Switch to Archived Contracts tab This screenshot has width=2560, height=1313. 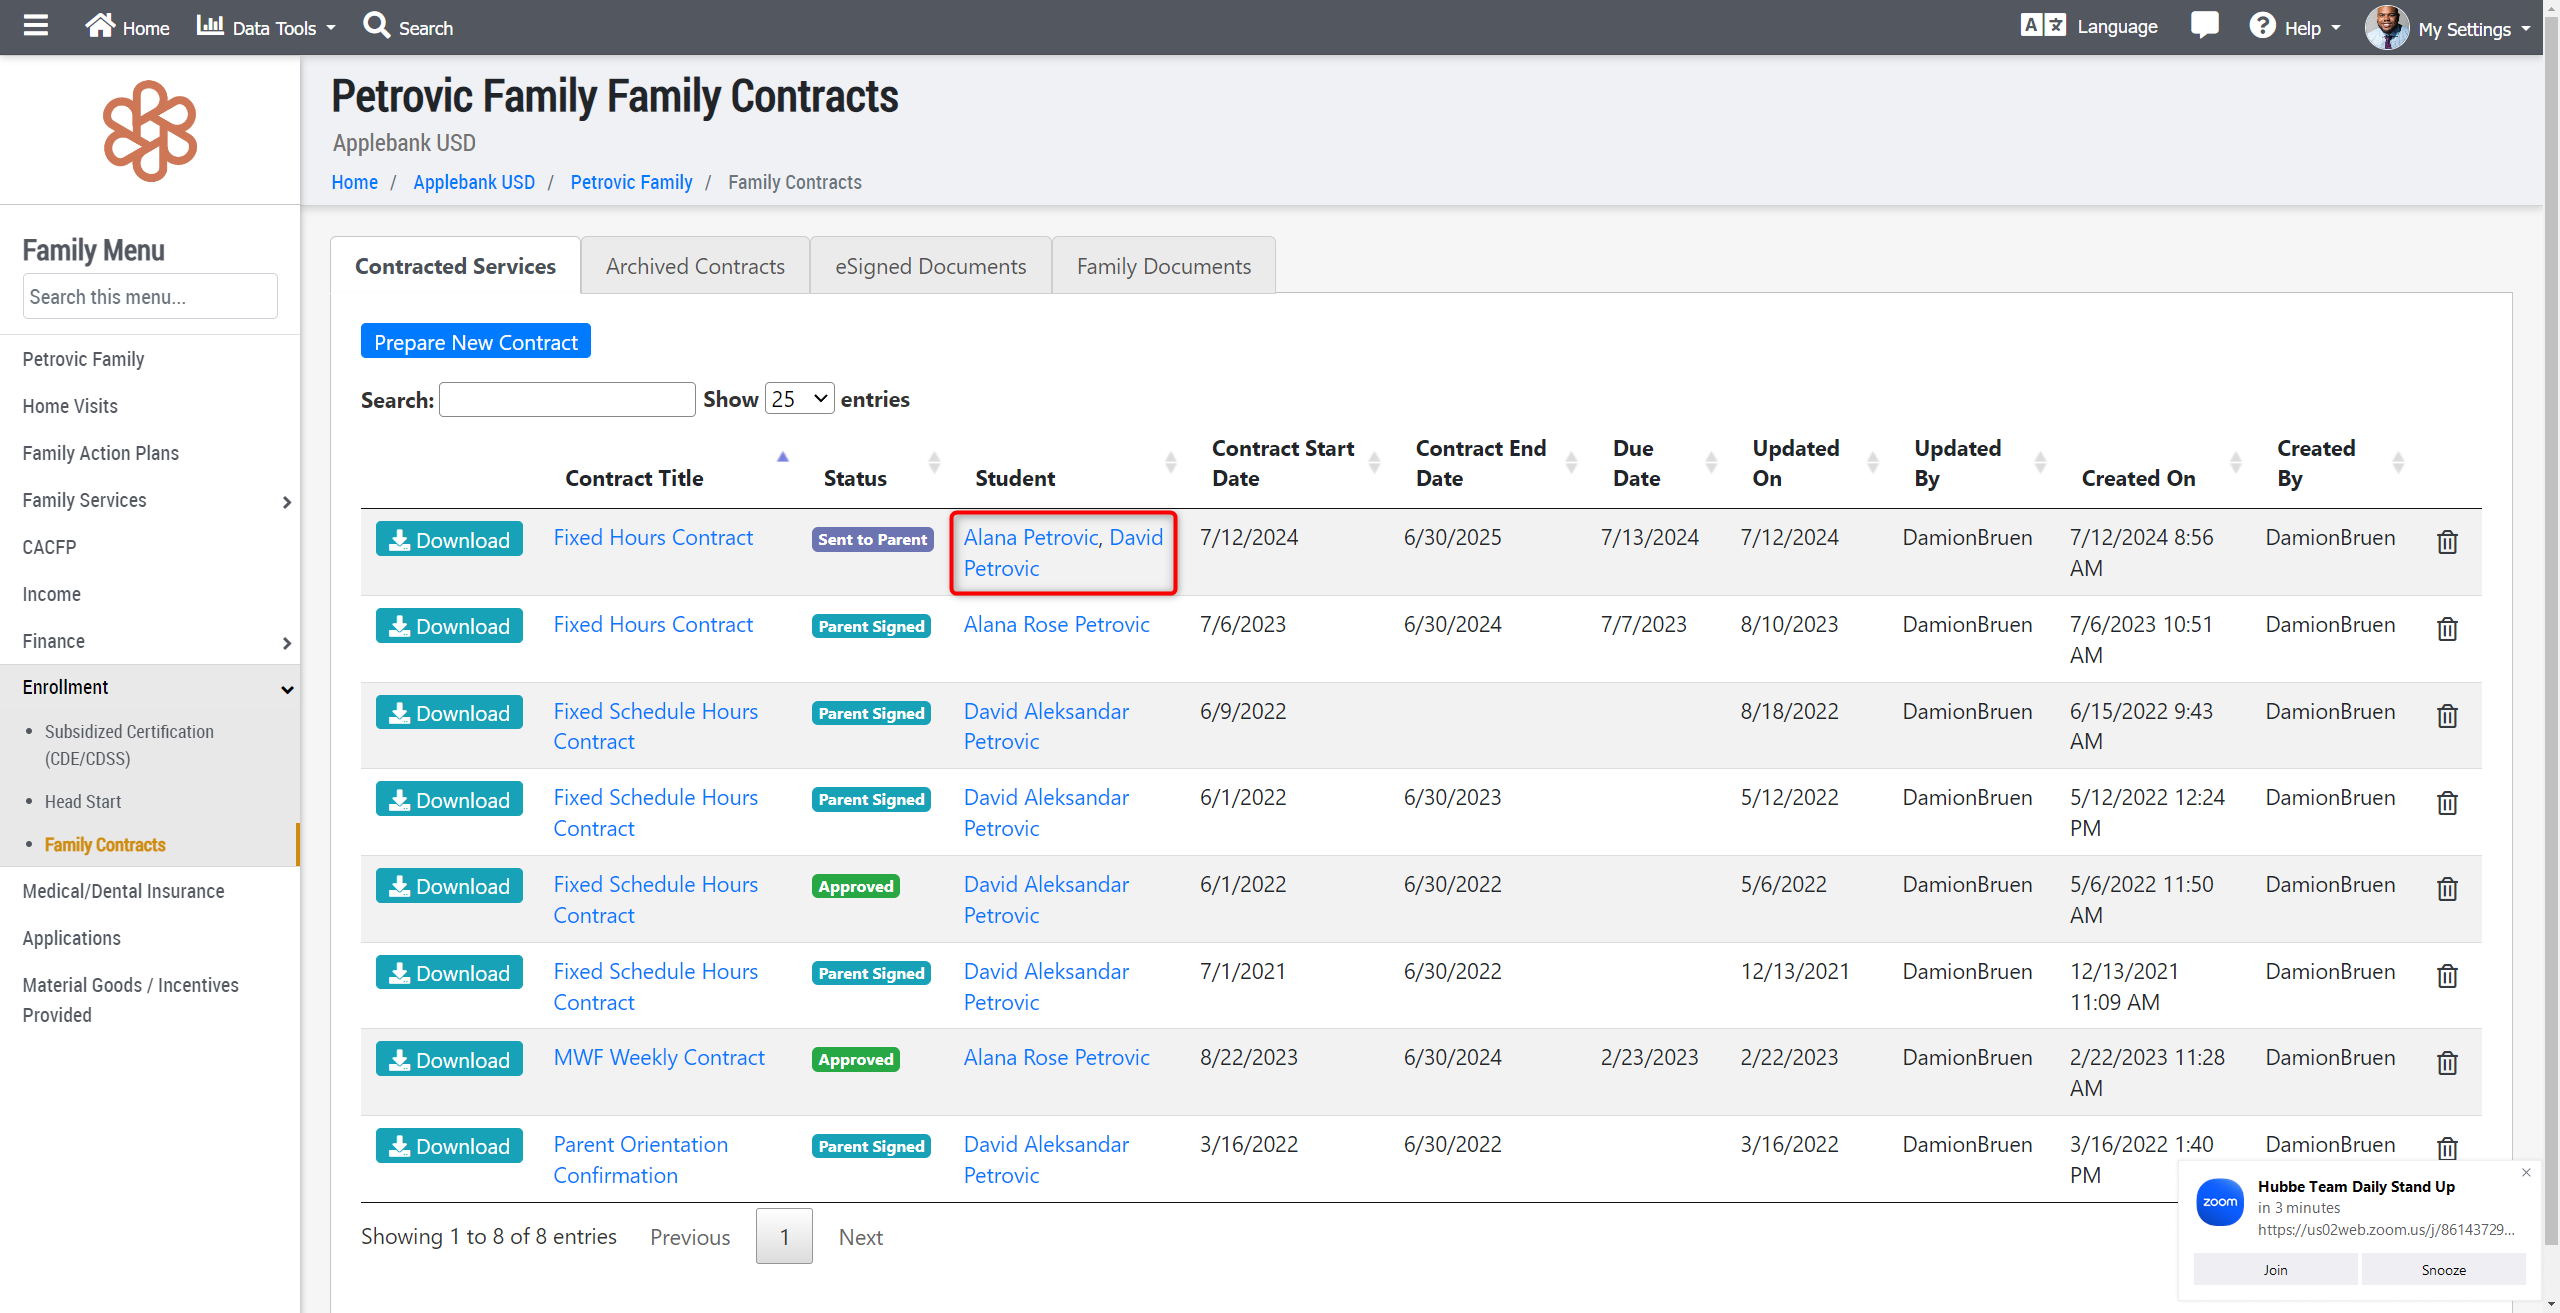(x=695, y=266)
